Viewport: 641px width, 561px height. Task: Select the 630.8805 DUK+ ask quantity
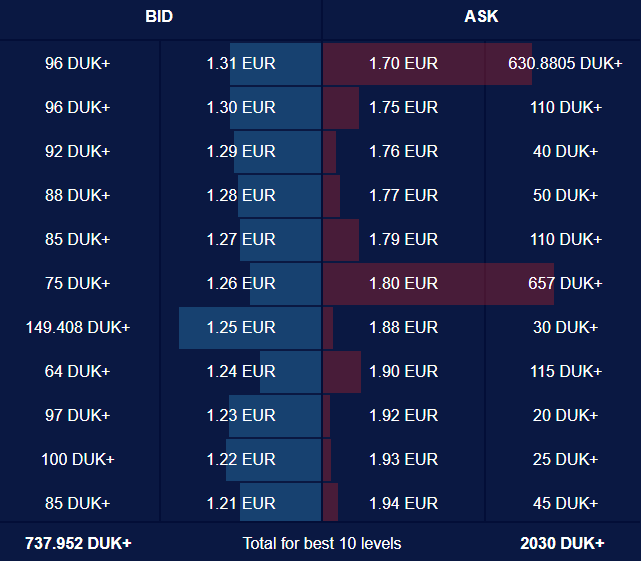[x=565, y=63]
